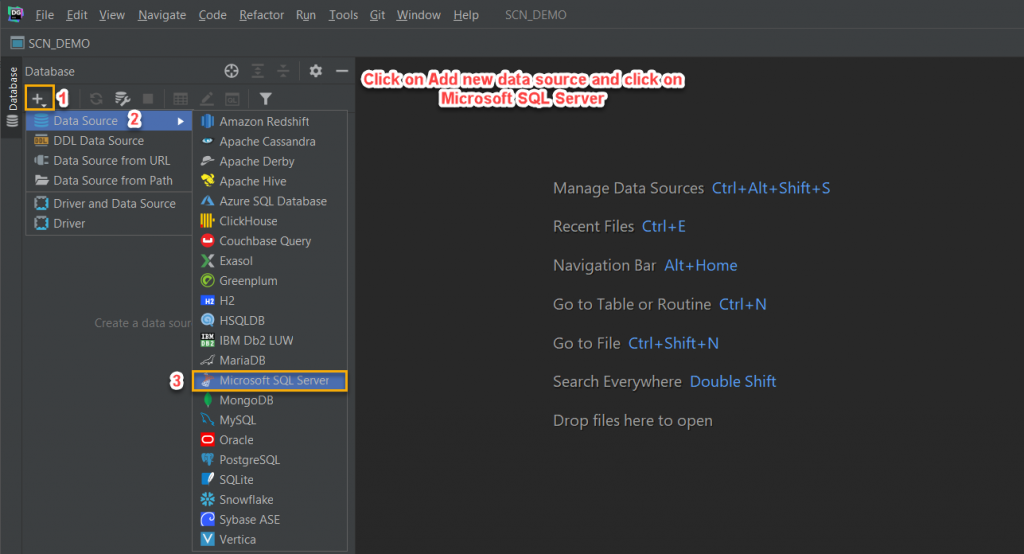Open the Git menu
This screenshot has height=554, width=1024.
point(377,14)
